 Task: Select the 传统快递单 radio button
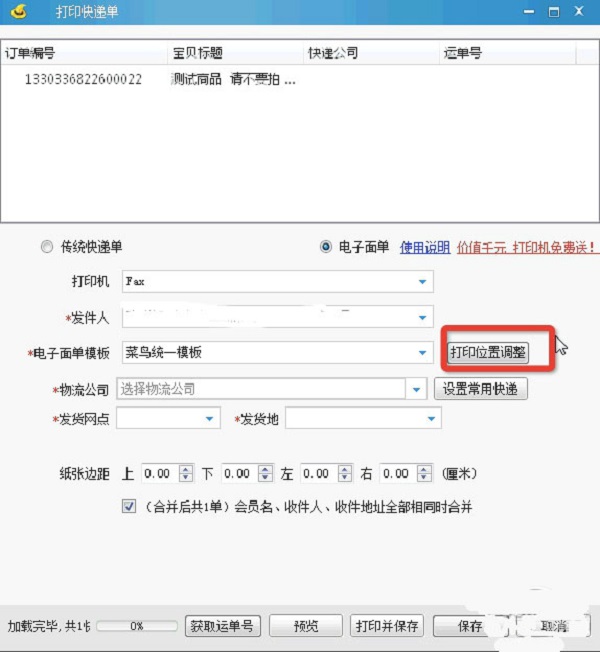pos(47,247)
